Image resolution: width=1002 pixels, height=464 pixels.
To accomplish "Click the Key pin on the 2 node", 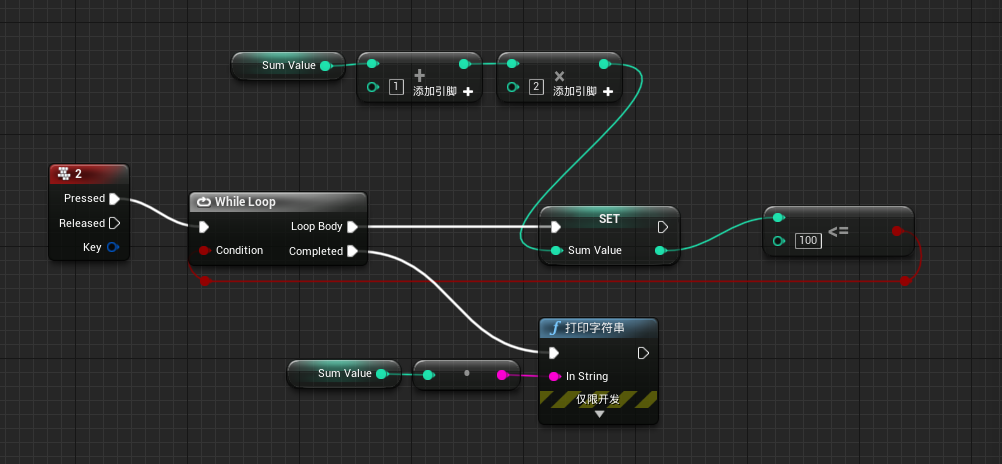I will (x=113, y=247).
